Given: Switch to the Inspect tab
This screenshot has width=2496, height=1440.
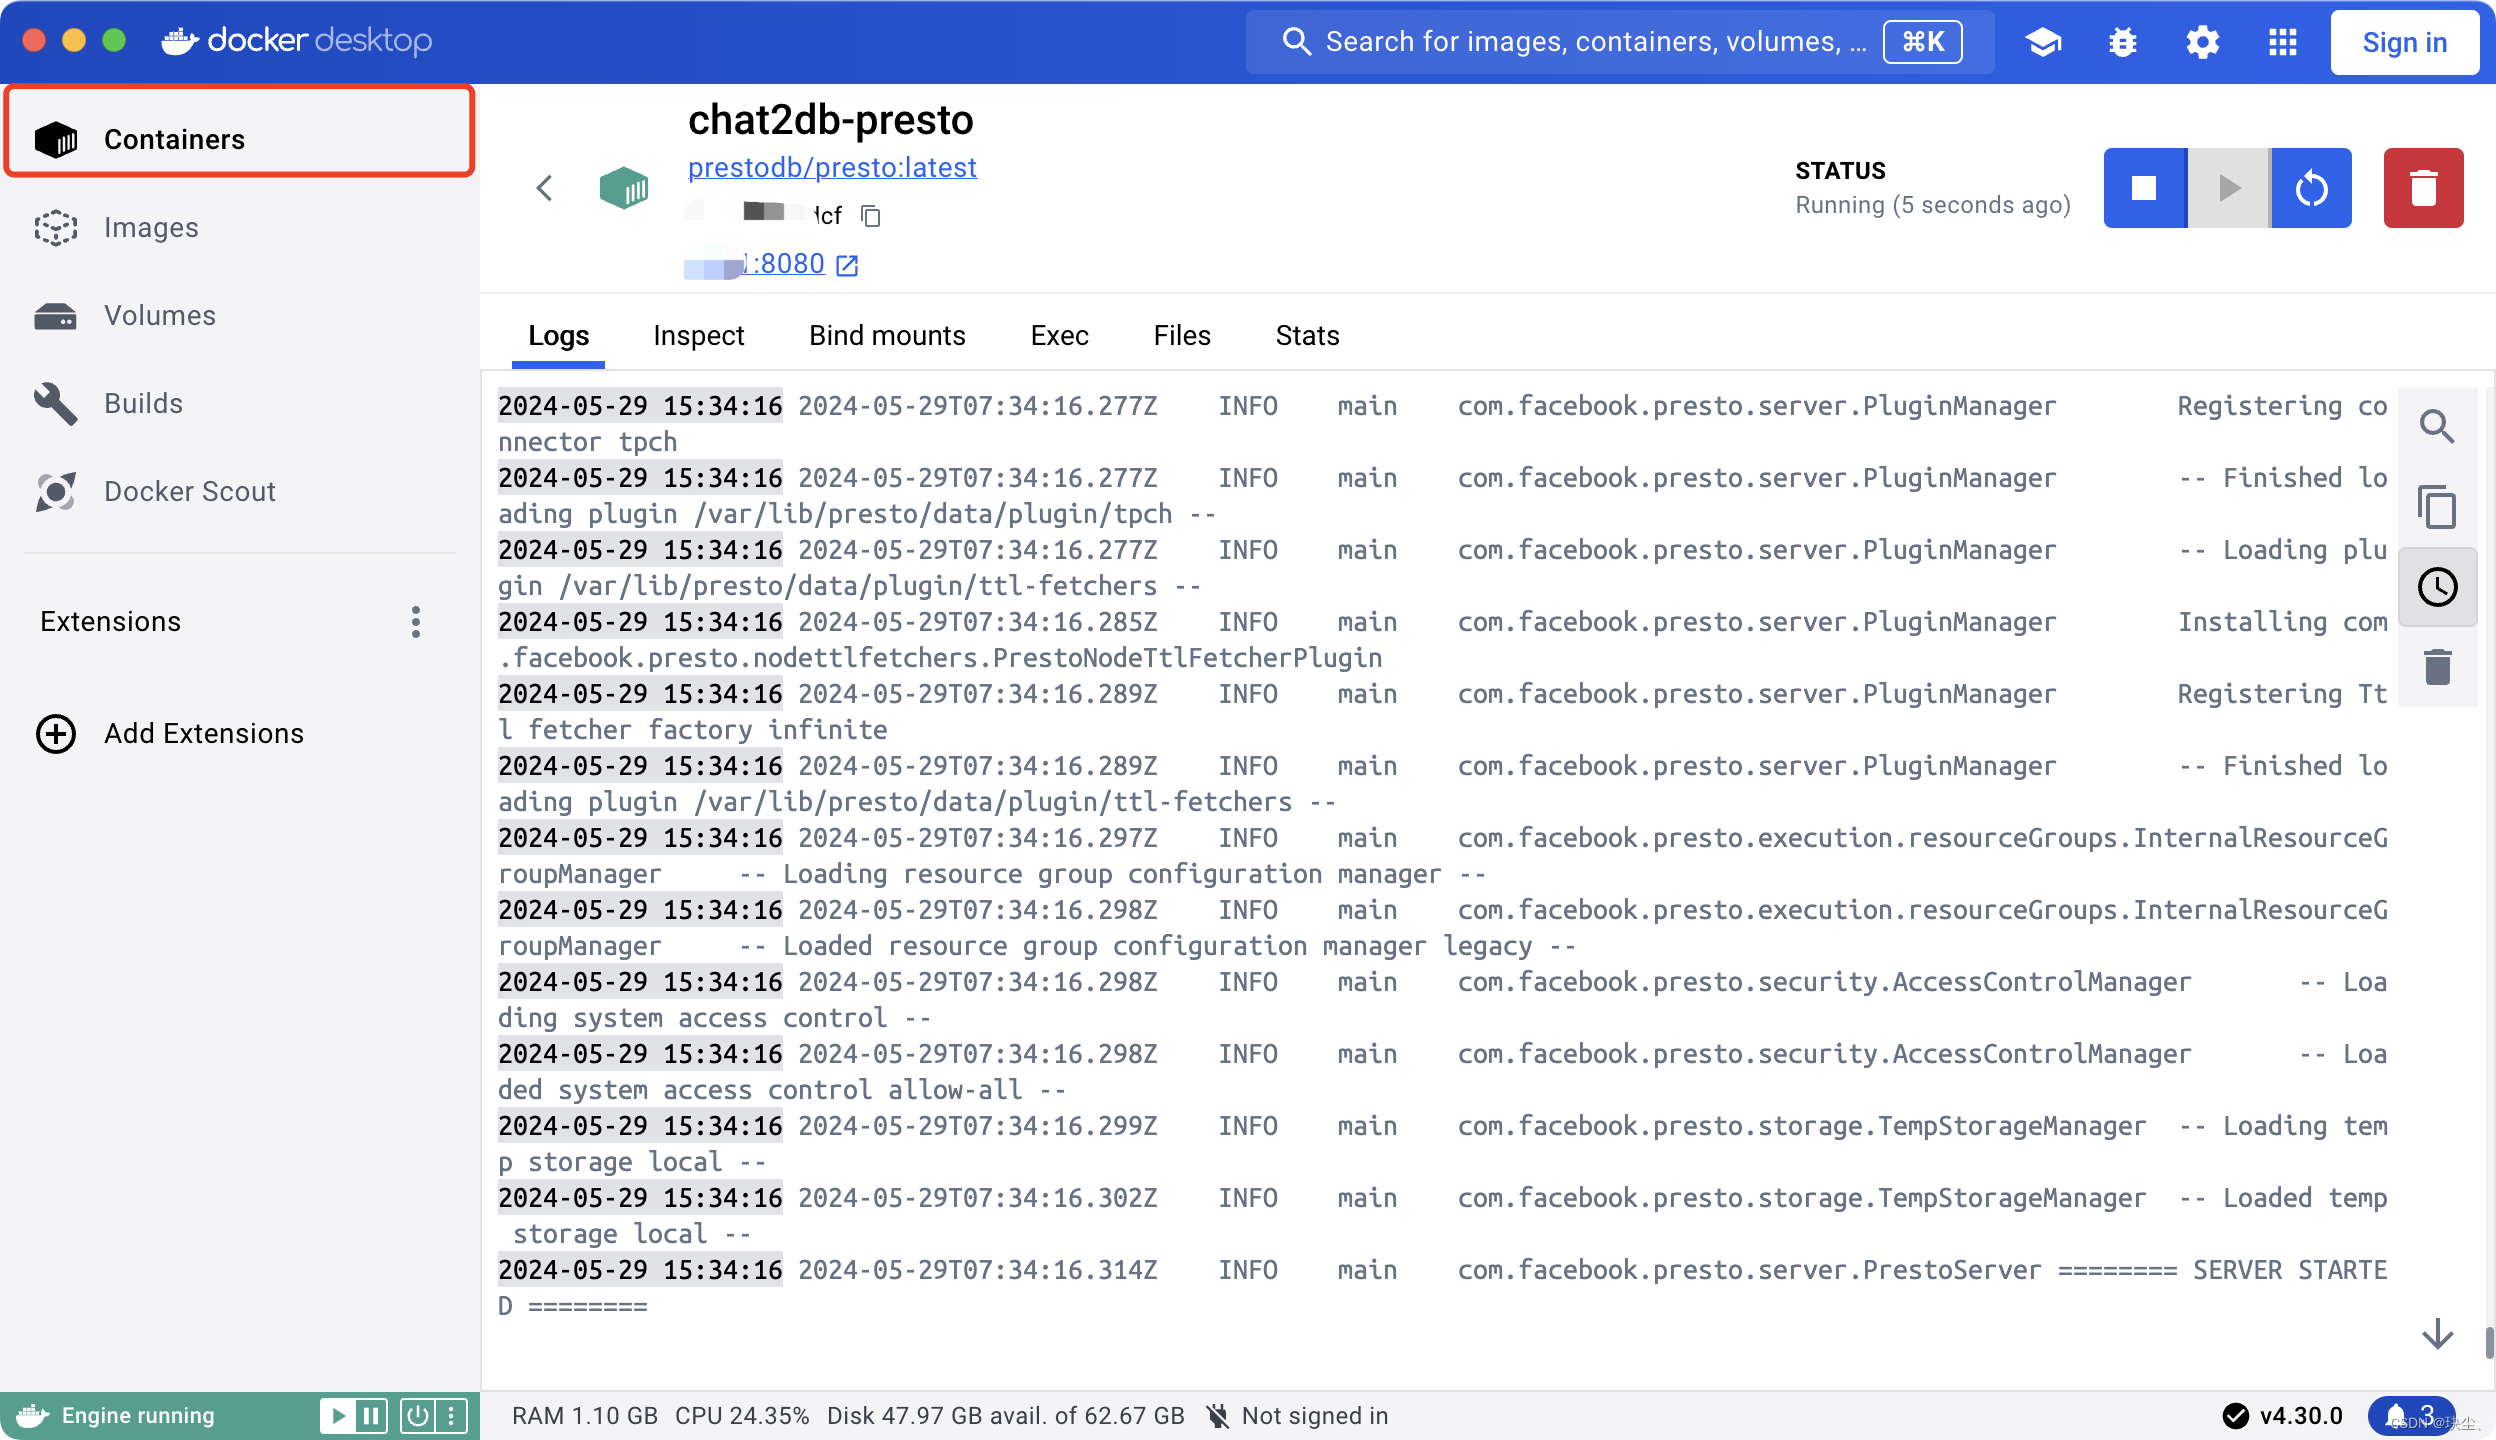Looking at the screenshot, I should click(x=698, y=336).
